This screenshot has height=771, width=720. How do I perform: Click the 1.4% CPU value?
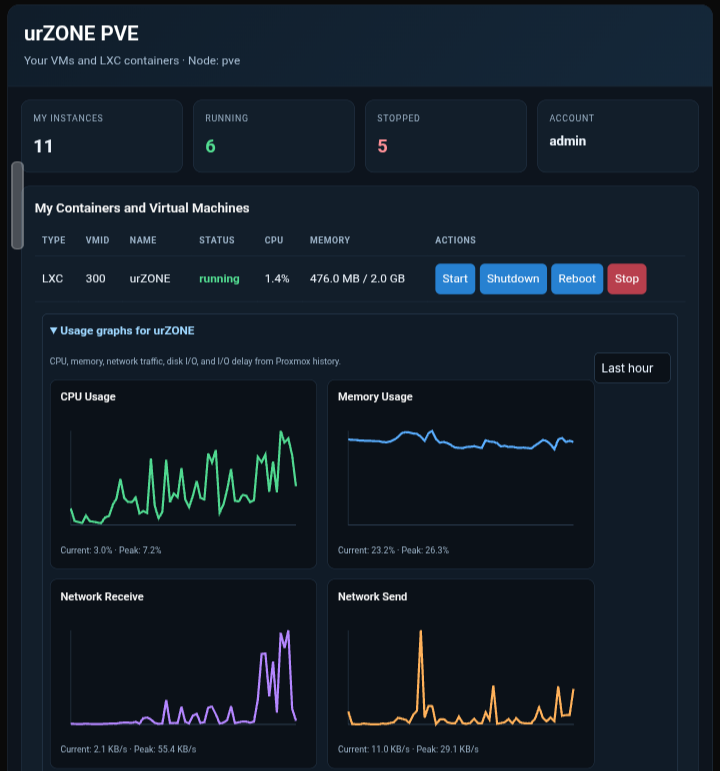(x=277, y=279)
